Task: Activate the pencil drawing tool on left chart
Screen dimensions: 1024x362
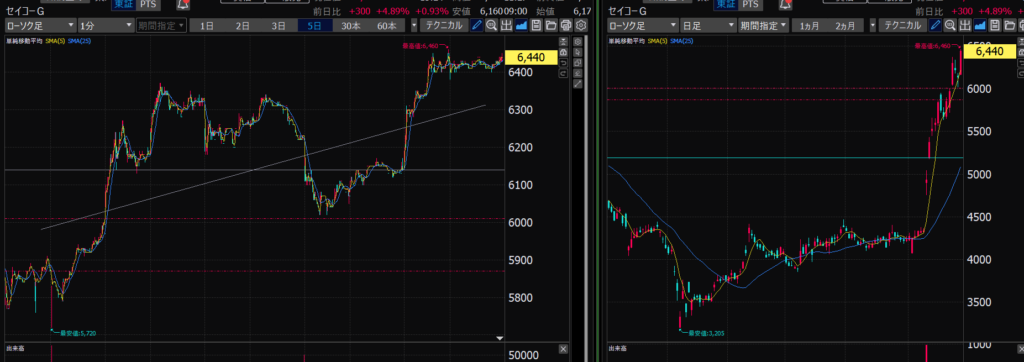Action: [476, 25]
